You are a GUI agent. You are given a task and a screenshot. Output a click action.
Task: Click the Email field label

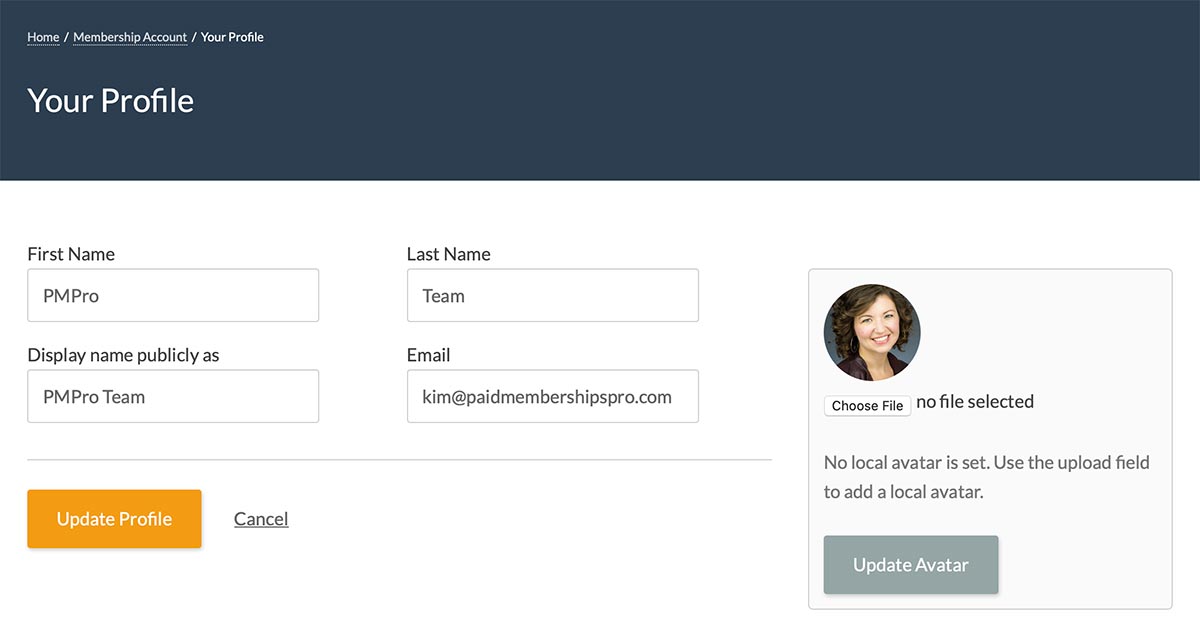428,355
